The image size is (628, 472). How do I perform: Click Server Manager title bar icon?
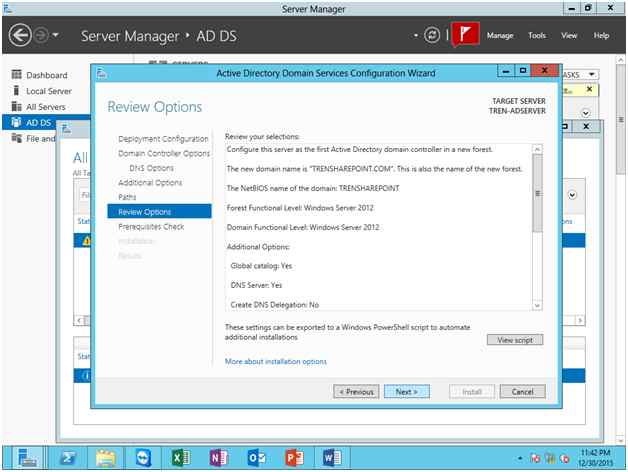[7, 8]
